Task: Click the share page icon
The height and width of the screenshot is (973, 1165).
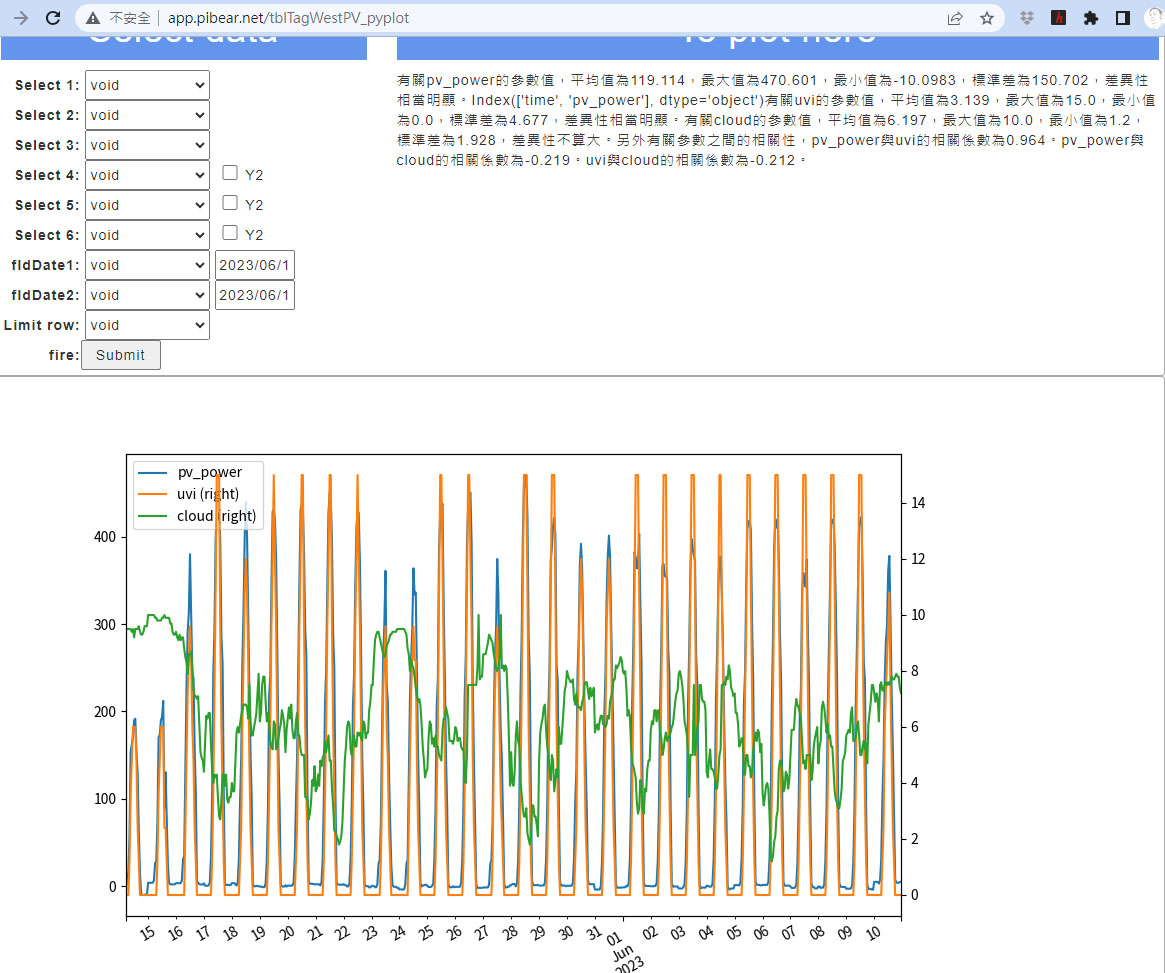Action: [955, 18]
